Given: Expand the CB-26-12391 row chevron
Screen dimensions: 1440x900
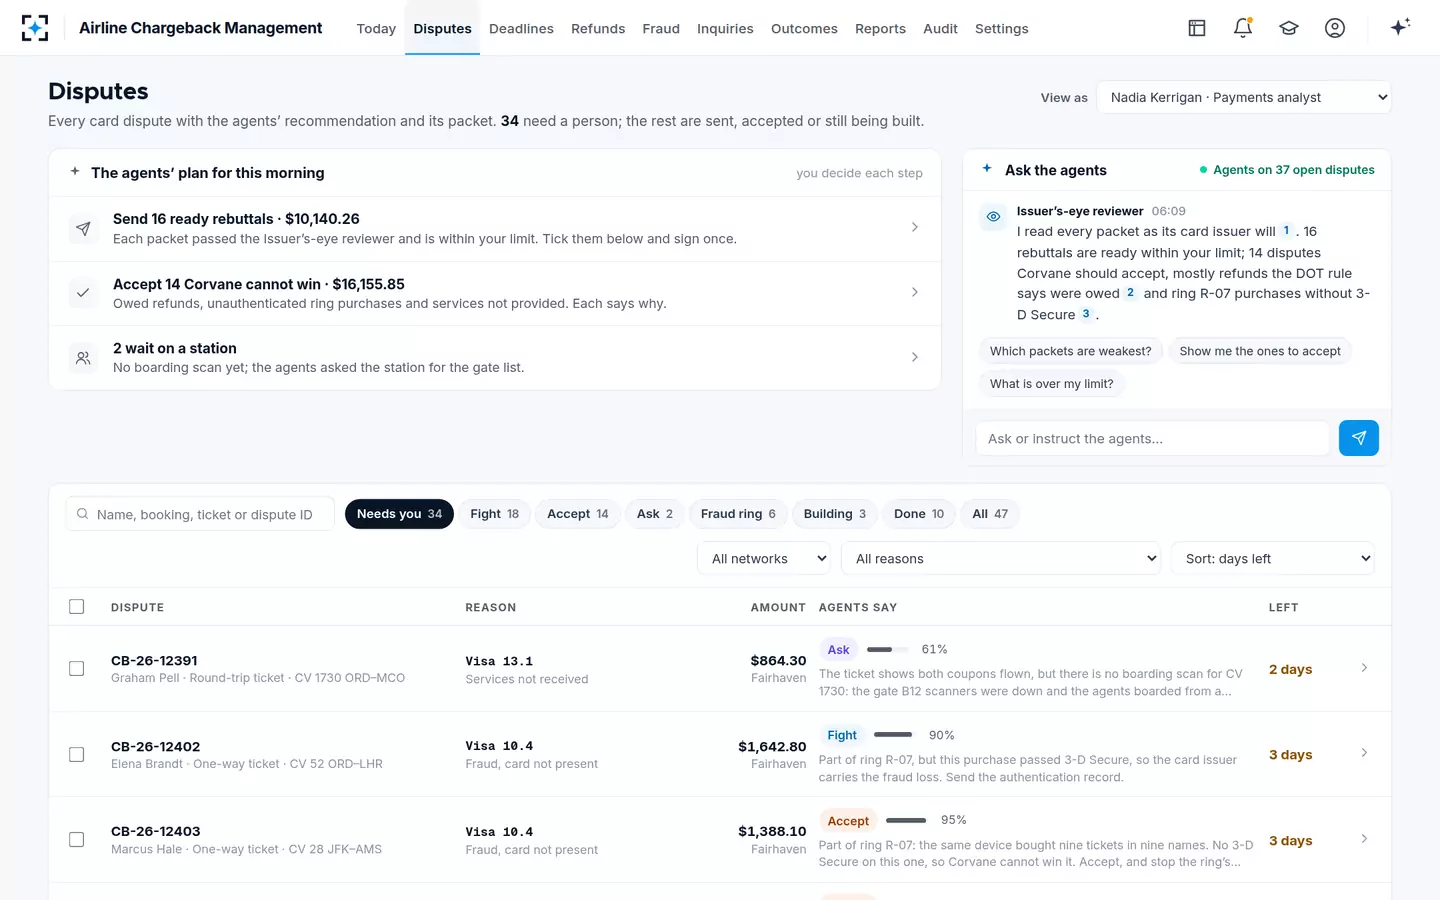Looking at the screenshot, I should click(x=1364, y=668).
